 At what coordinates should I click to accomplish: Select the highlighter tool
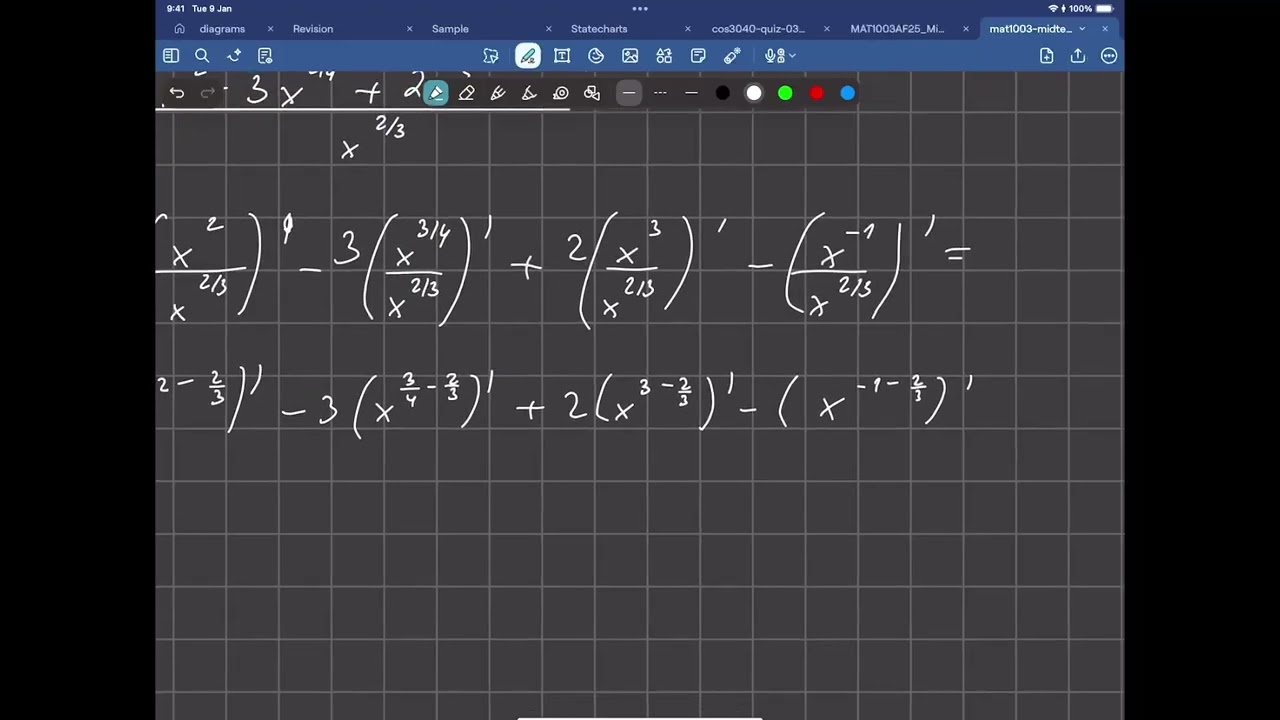[x=498, y=93]
